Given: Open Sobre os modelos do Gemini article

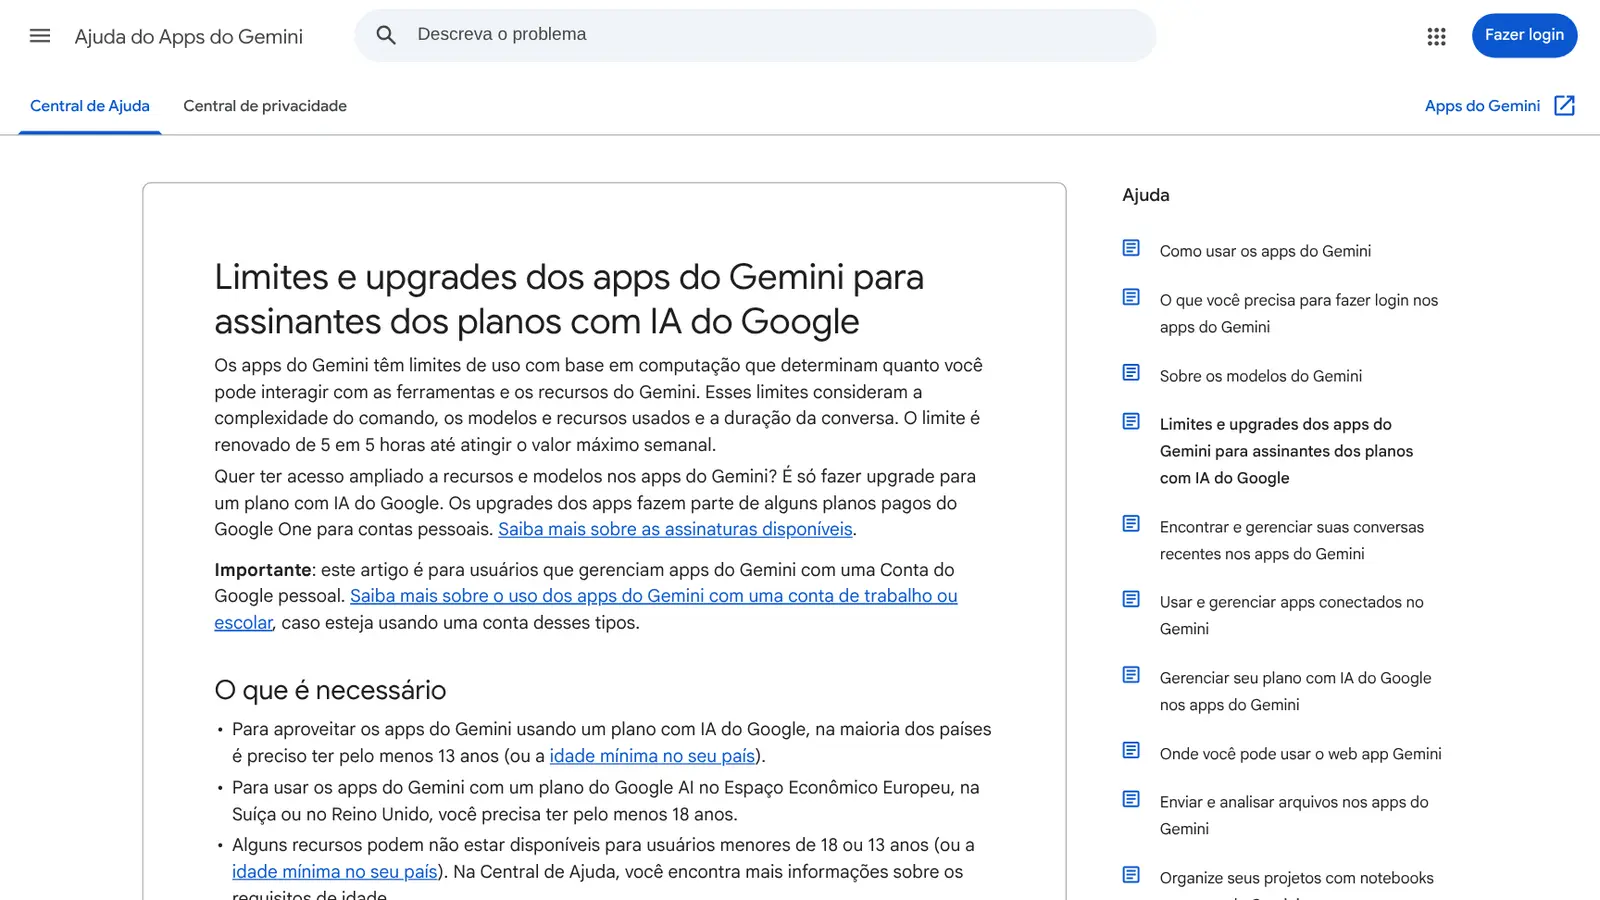Looking at the screenshot, I should (x=1261, y=376).
